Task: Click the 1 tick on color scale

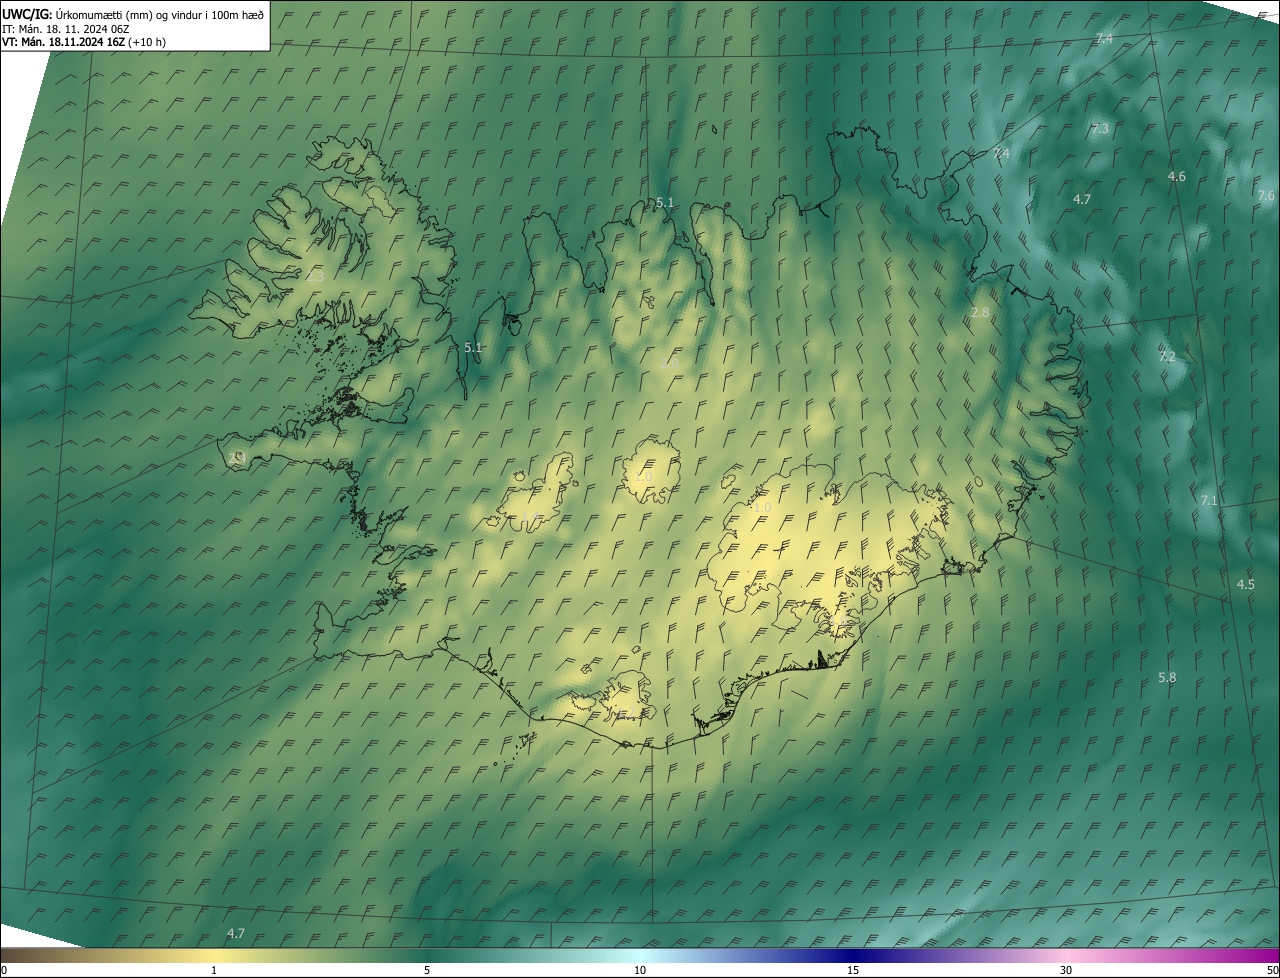Action: point(214,971)
